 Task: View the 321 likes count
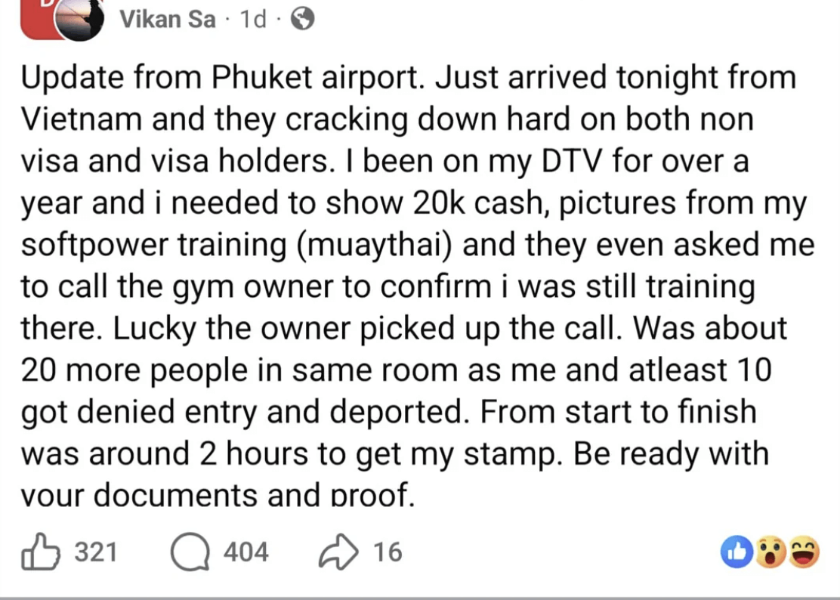click(x=97, y=552)
